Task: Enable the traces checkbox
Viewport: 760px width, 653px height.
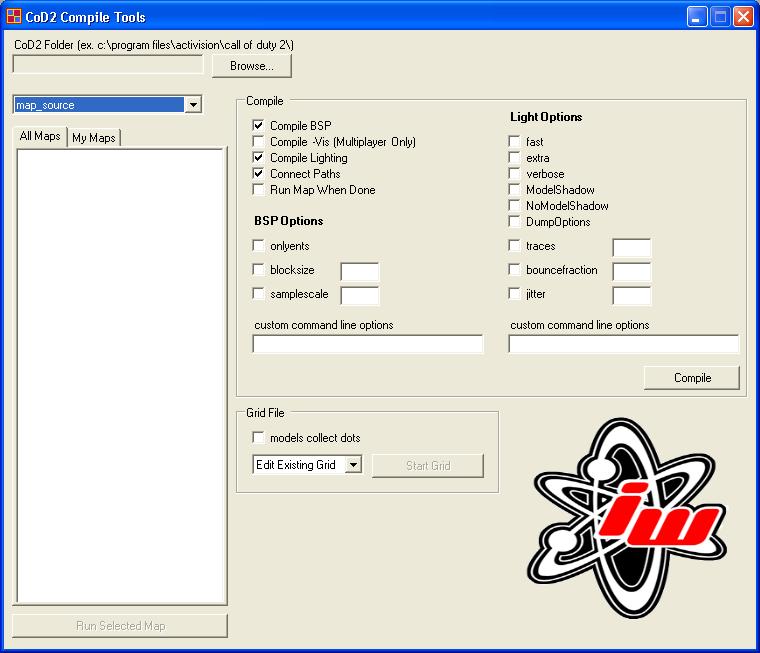Action: tap(514, 246)
